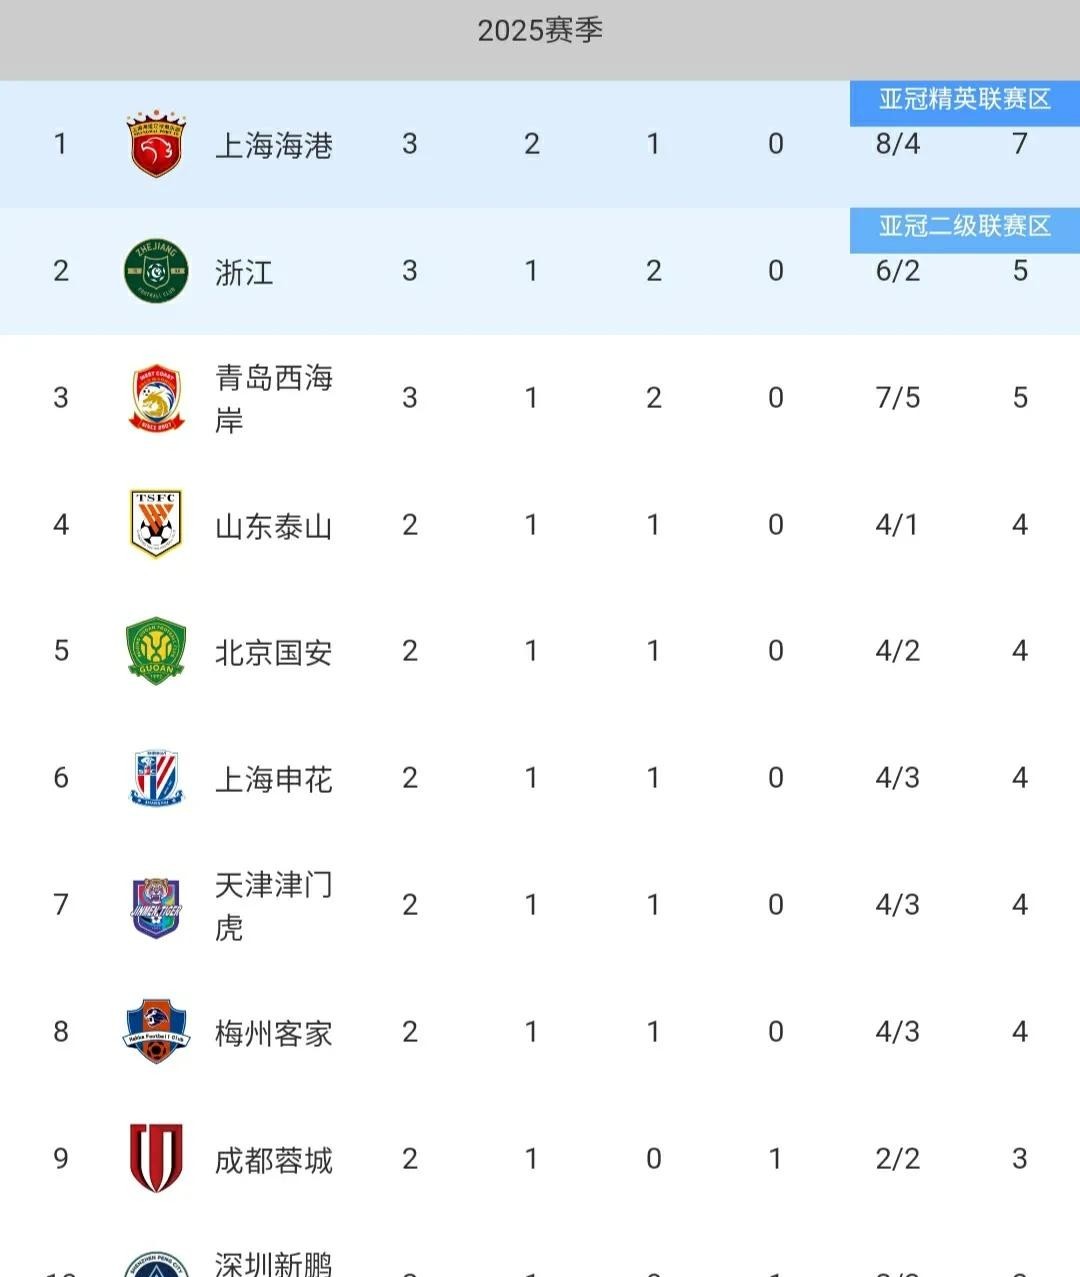Tap the Shanghai Shenhua blue crest
The image size is (1080, 1277).
click(156, 778)
